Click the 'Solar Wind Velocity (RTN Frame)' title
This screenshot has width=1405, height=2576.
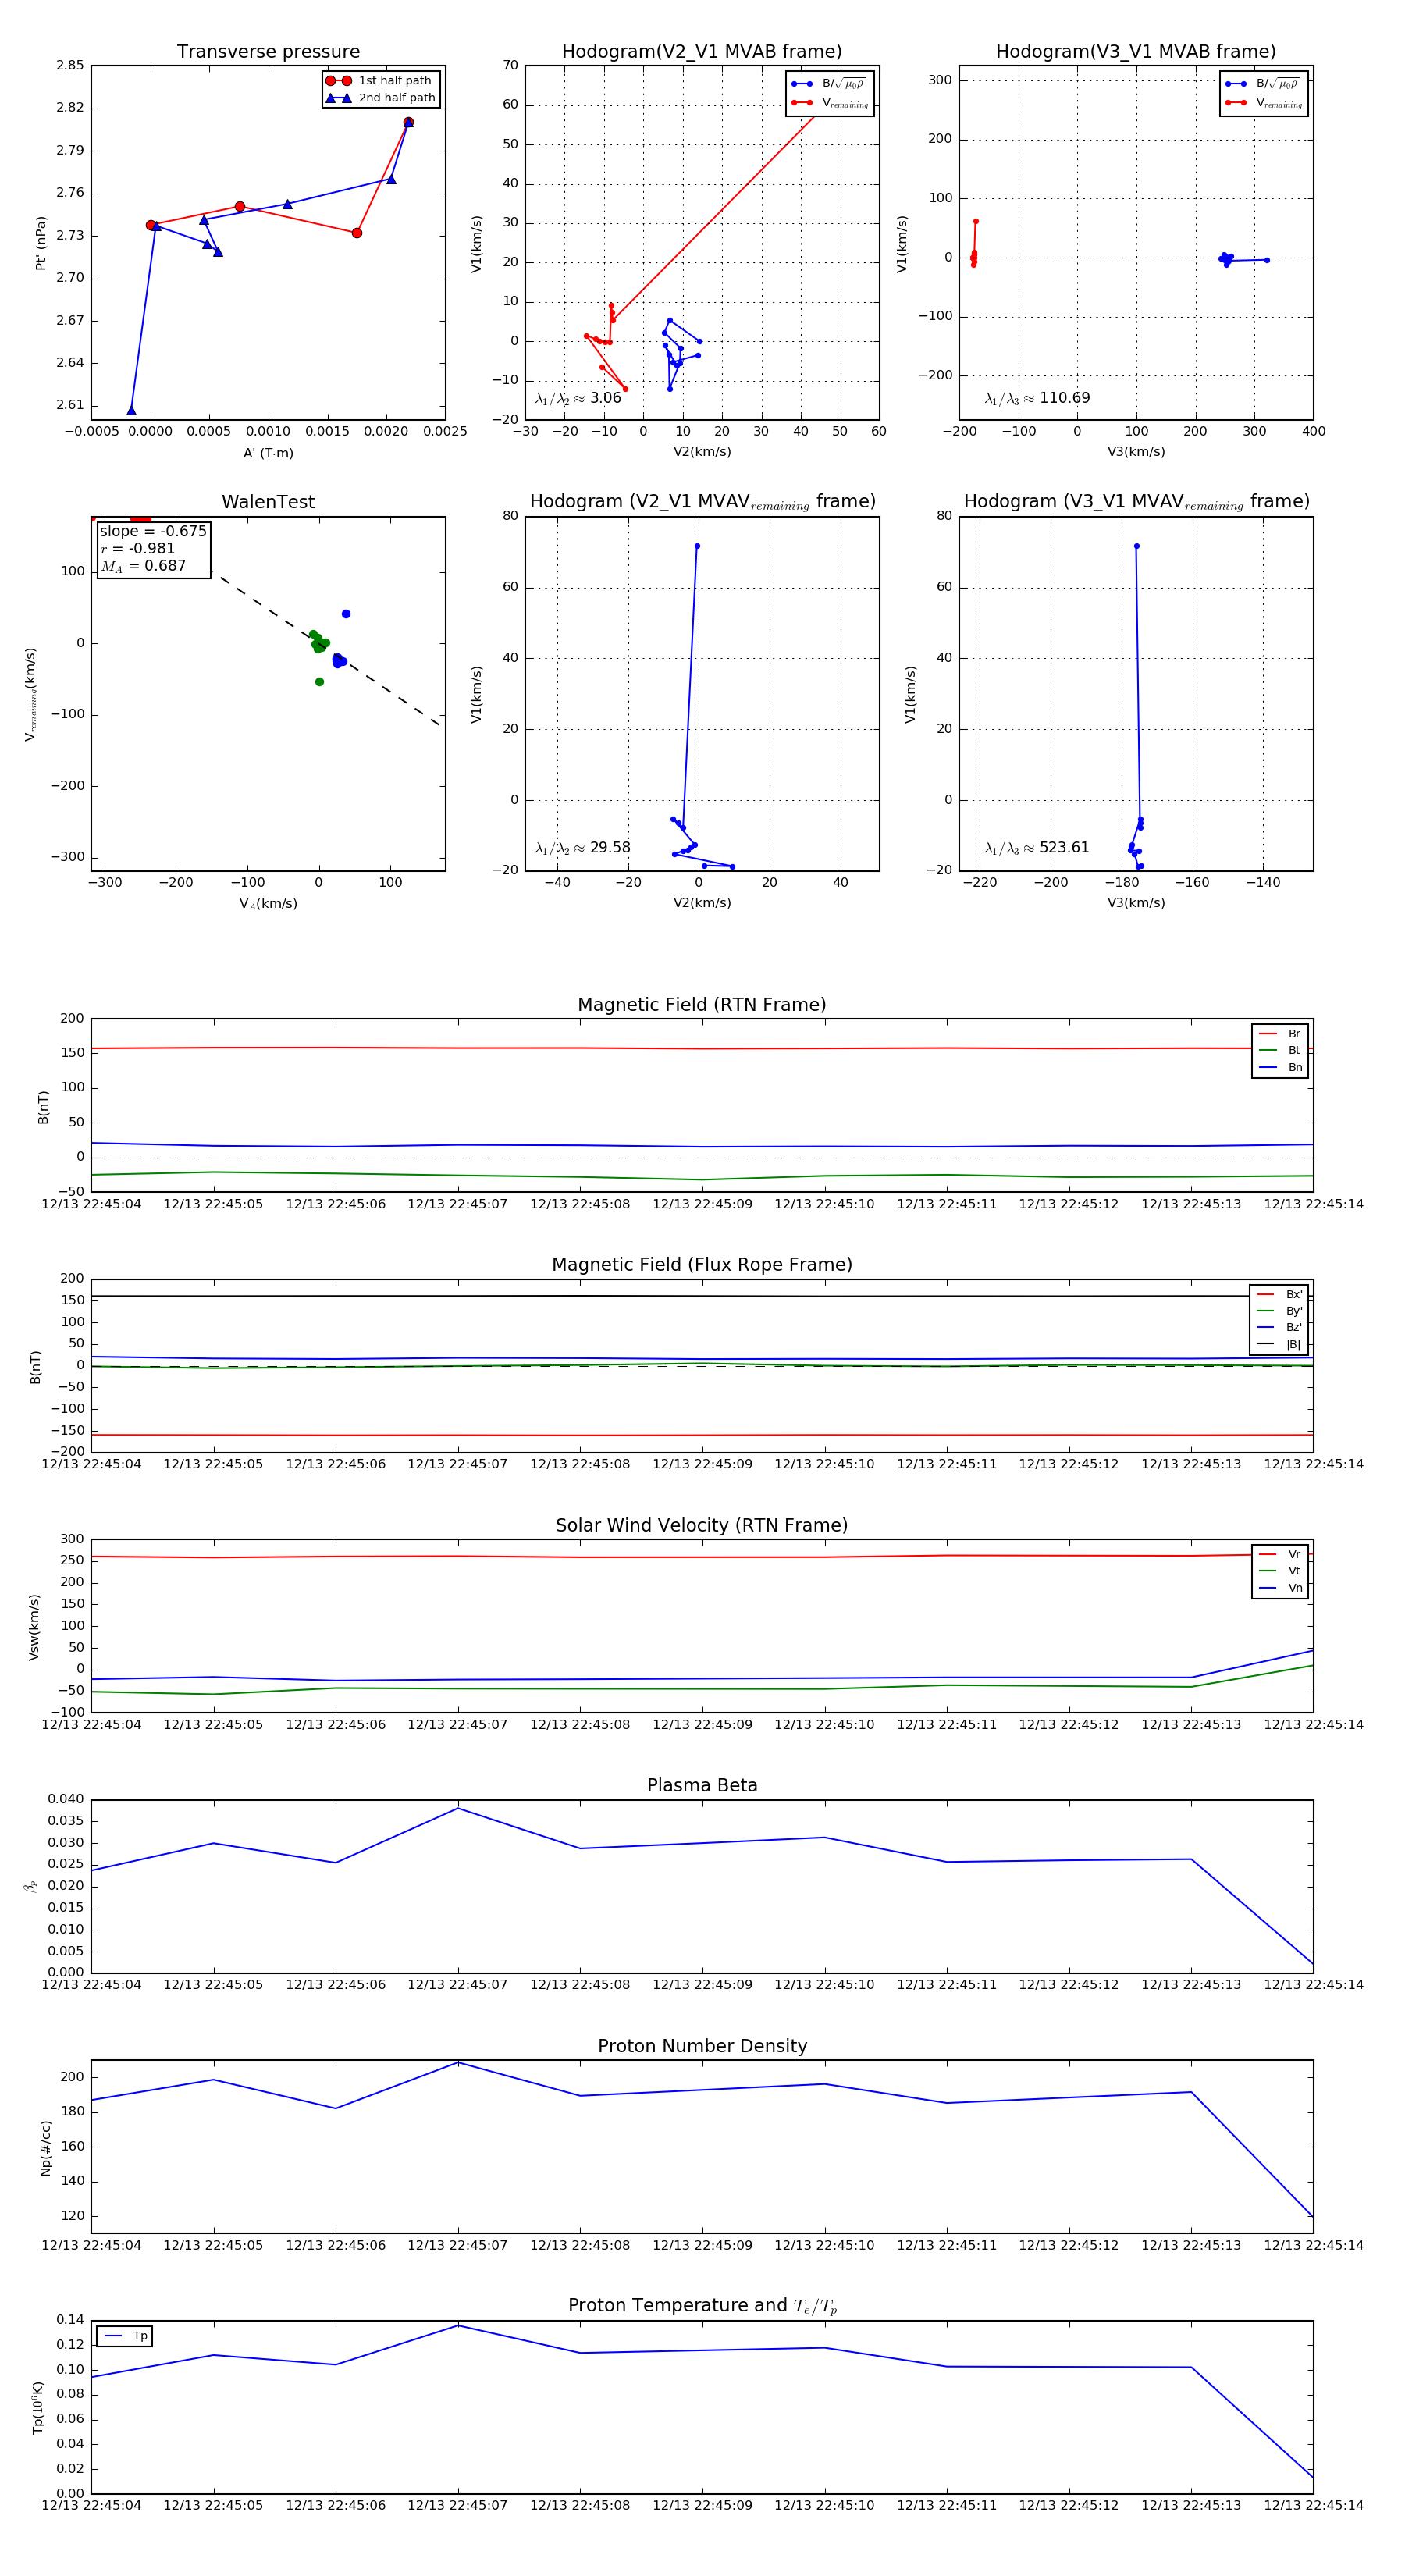(x=701, y=1525)
